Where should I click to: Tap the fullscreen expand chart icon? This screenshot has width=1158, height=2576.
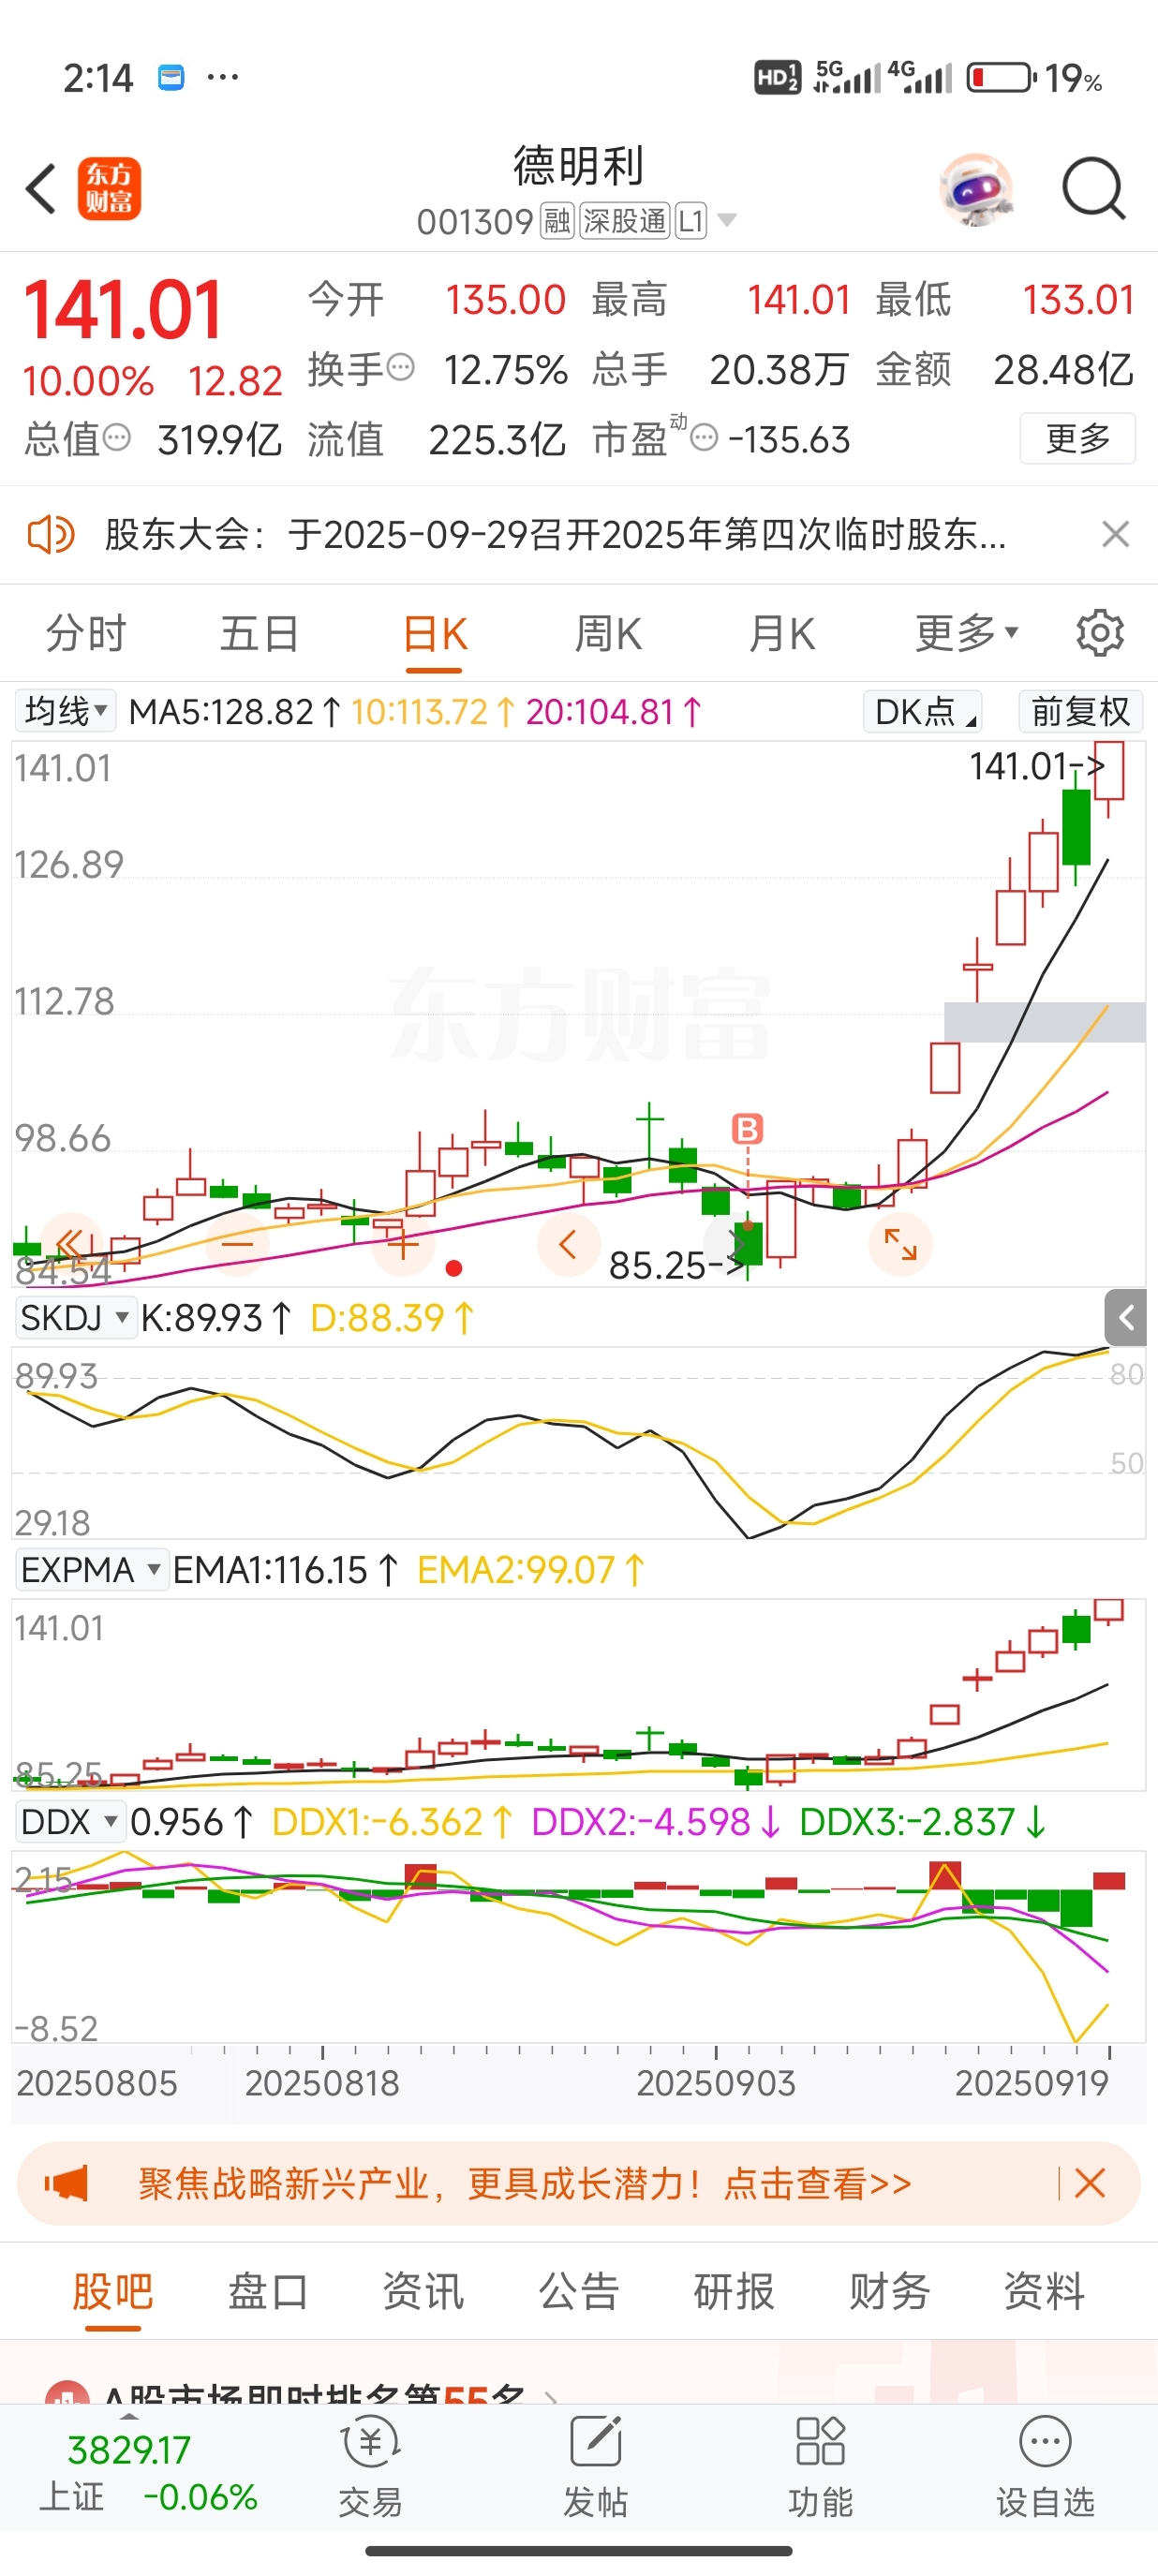click(900, 1244)
